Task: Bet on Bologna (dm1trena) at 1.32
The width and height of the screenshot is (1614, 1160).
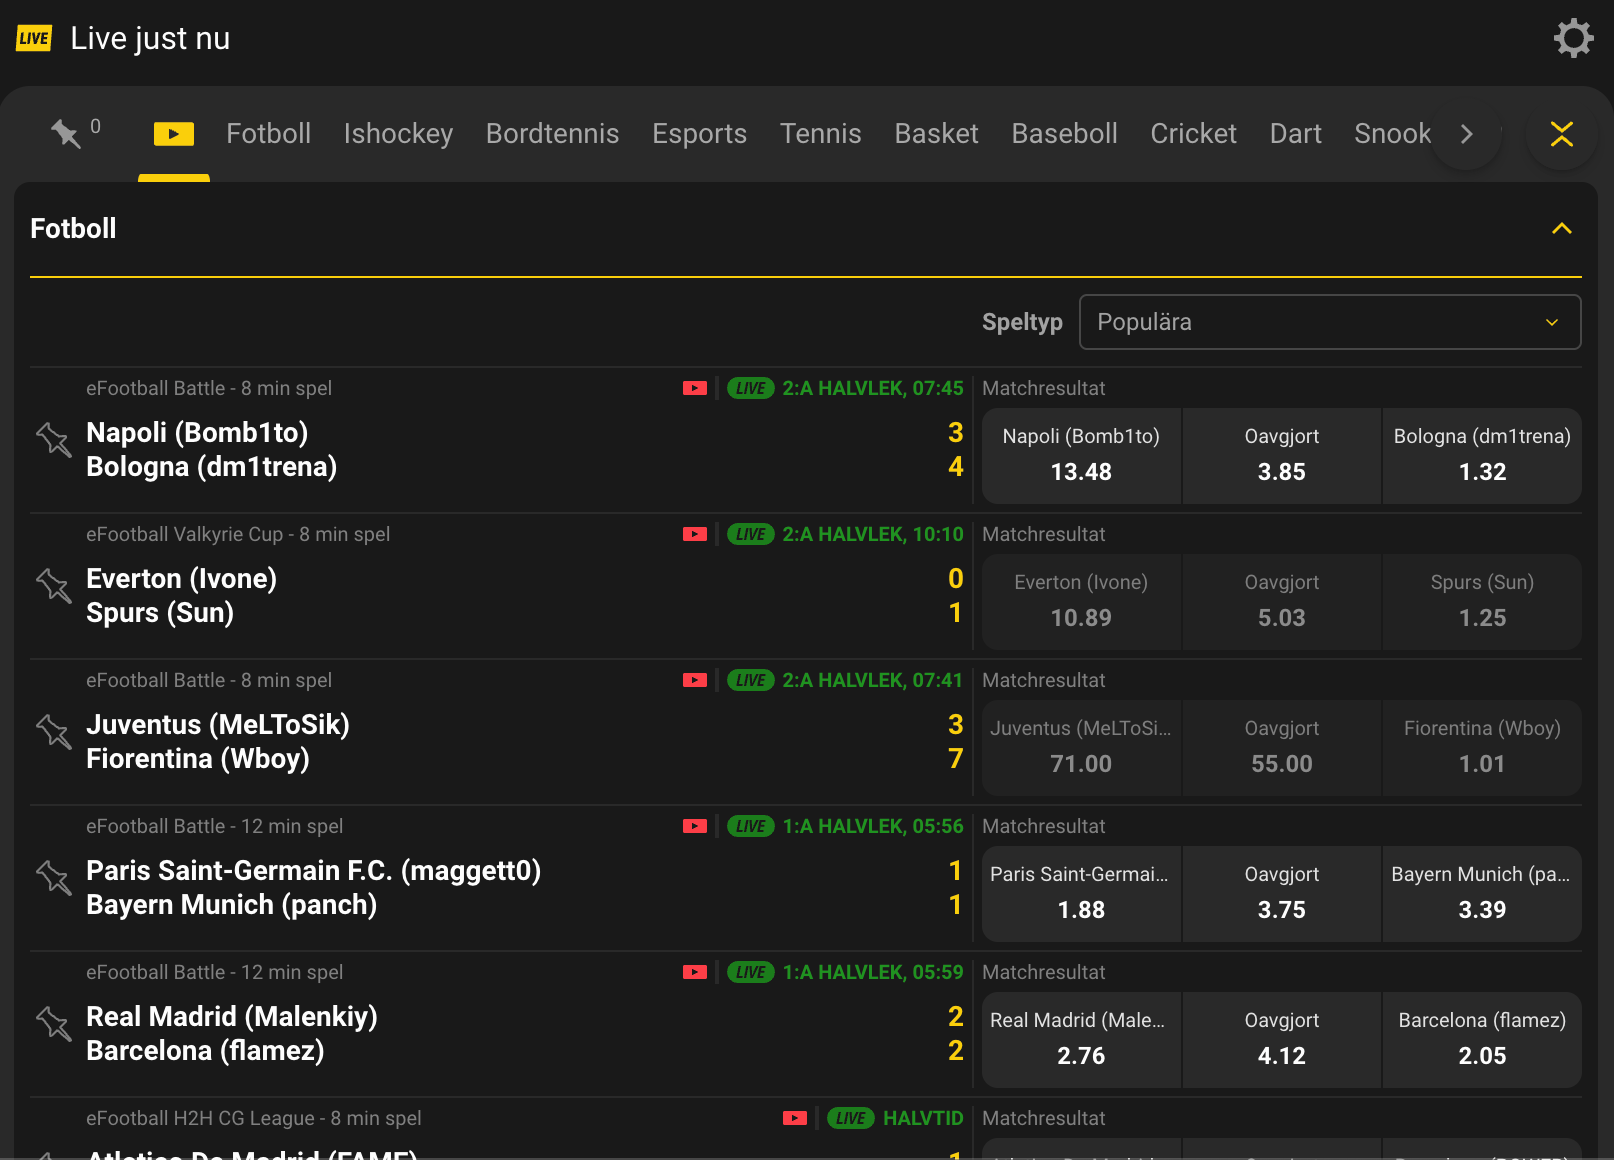Action: (1482, 455)
